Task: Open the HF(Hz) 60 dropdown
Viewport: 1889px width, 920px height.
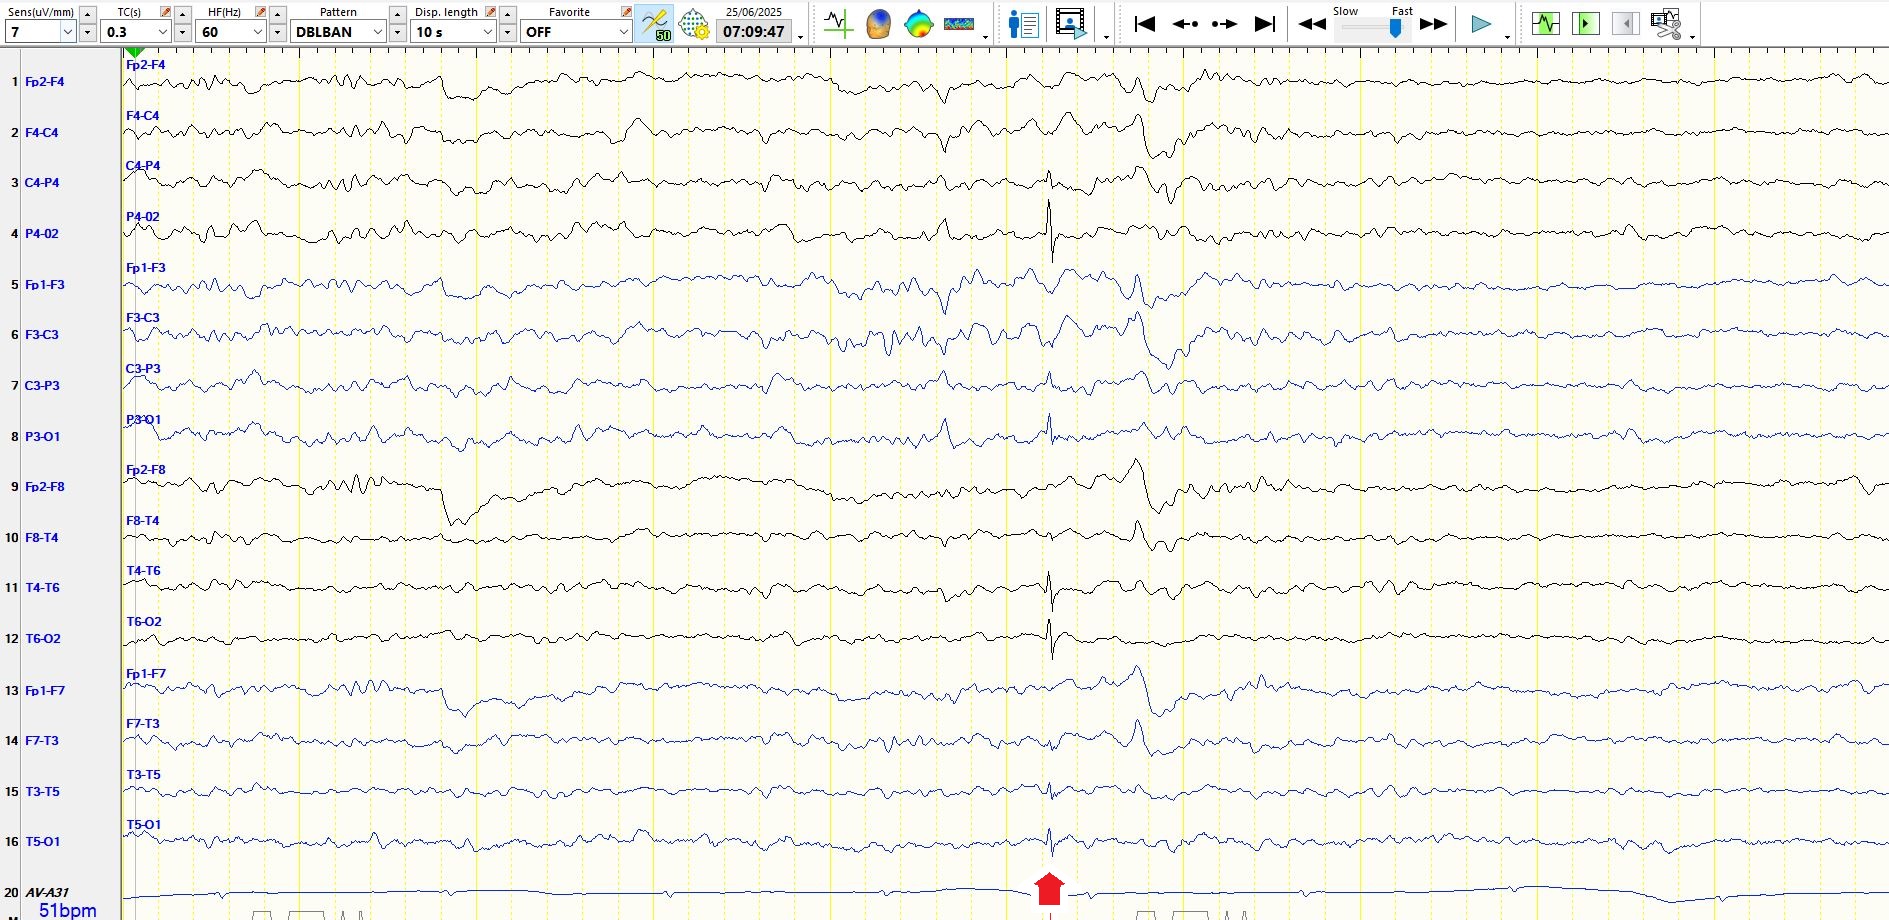Action: pos(258,32)
